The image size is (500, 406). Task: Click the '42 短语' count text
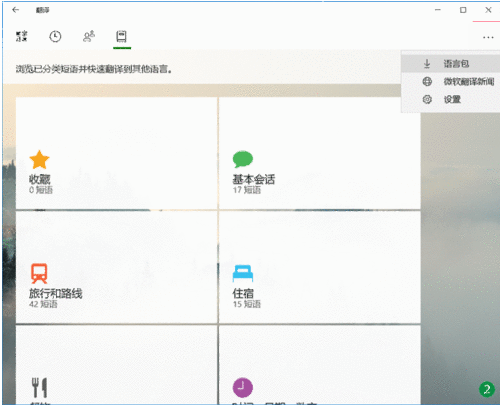(43, 304)
